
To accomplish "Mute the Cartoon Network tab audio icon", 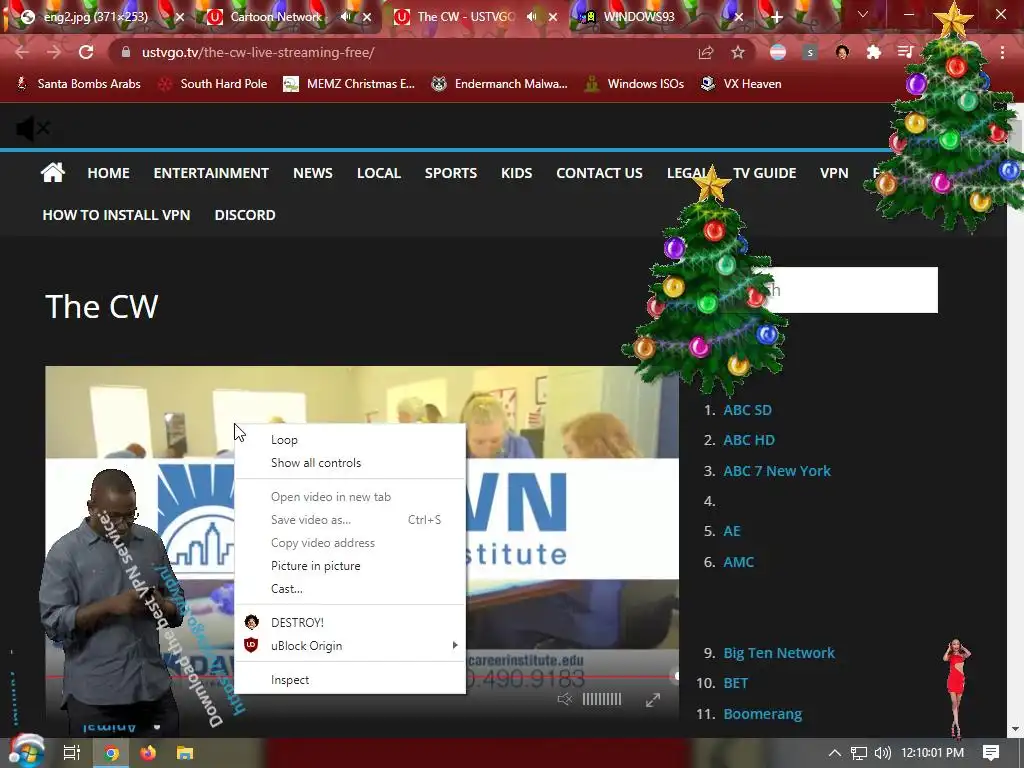I will 345,17.
